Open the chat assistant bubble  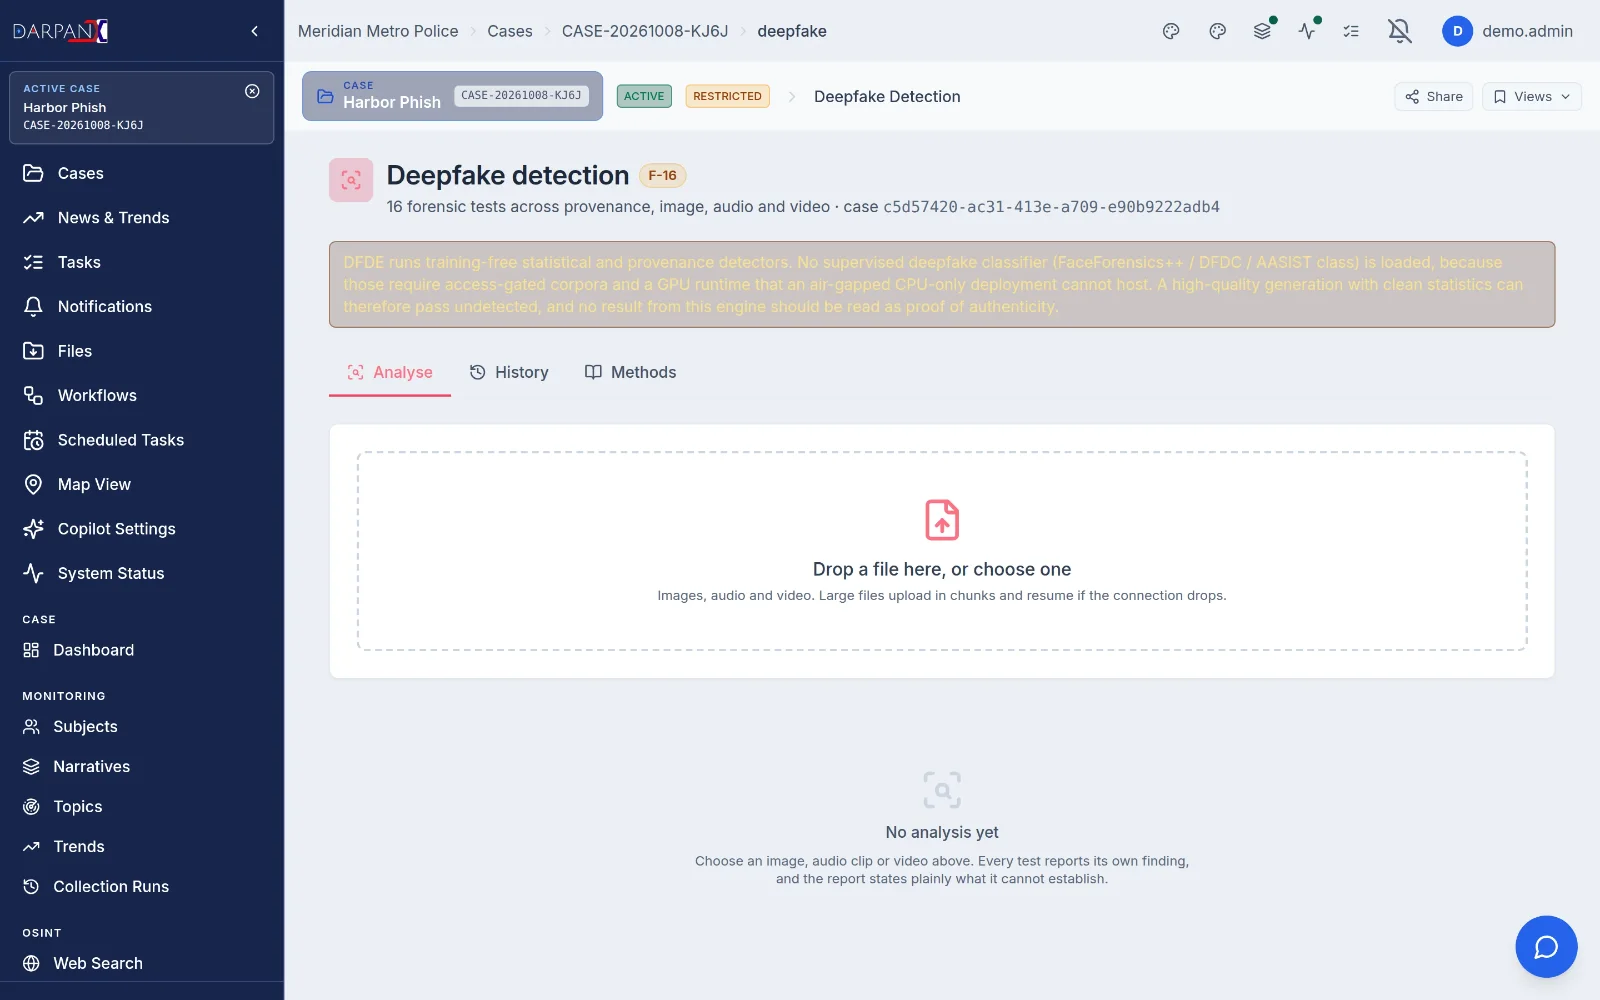click(x=1546, y=946)
